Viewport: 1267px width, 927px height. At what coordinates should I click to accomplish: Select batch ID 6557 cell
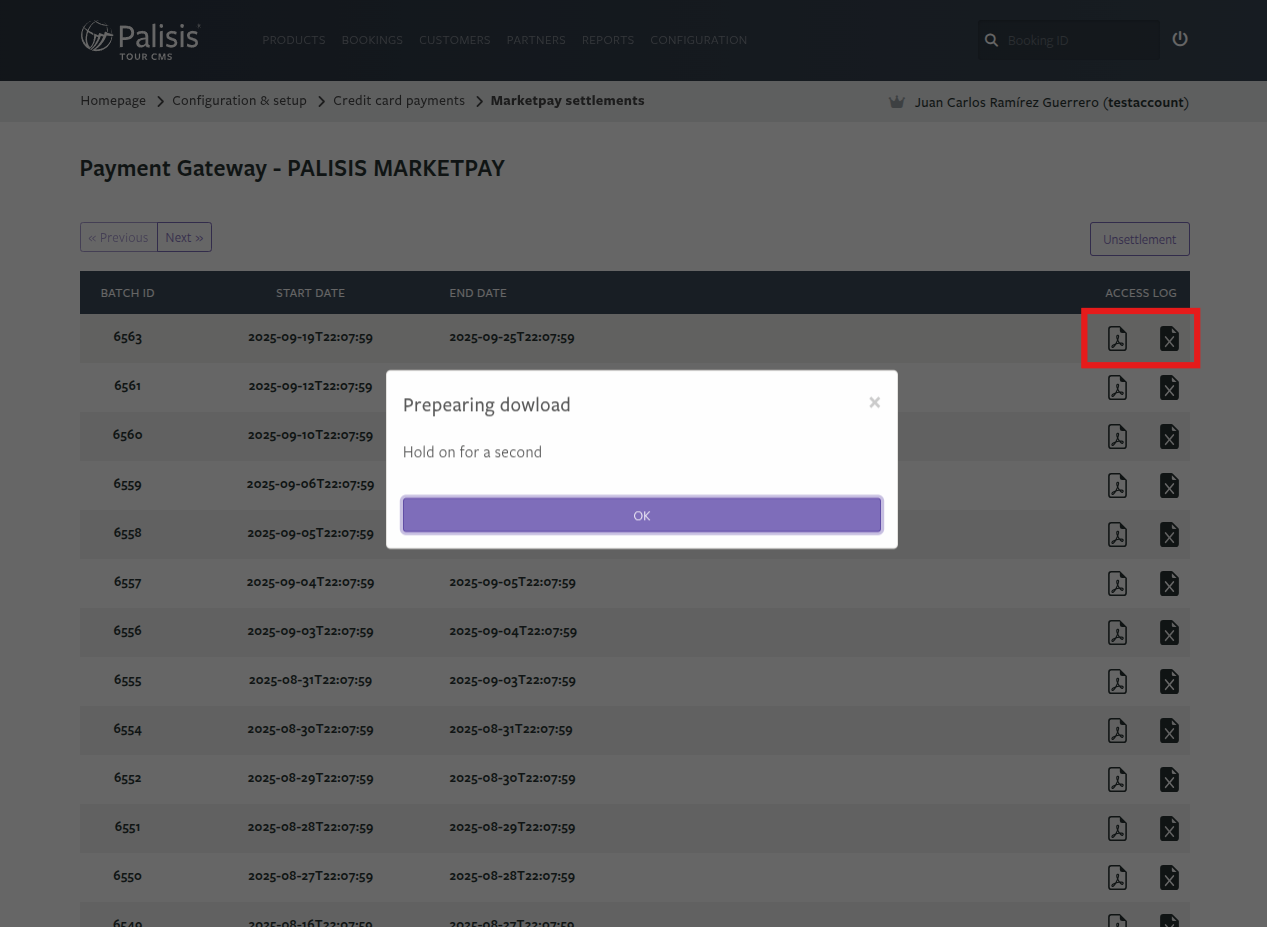(128, 582)
